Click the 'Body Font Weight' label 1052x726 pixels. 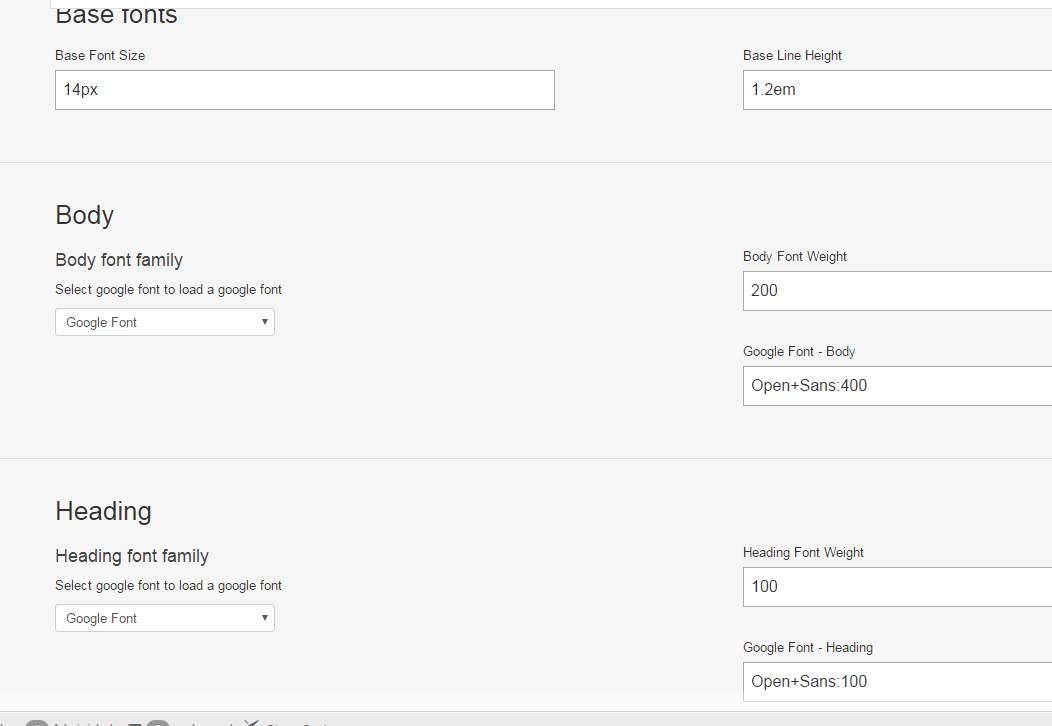pos(795,256)
